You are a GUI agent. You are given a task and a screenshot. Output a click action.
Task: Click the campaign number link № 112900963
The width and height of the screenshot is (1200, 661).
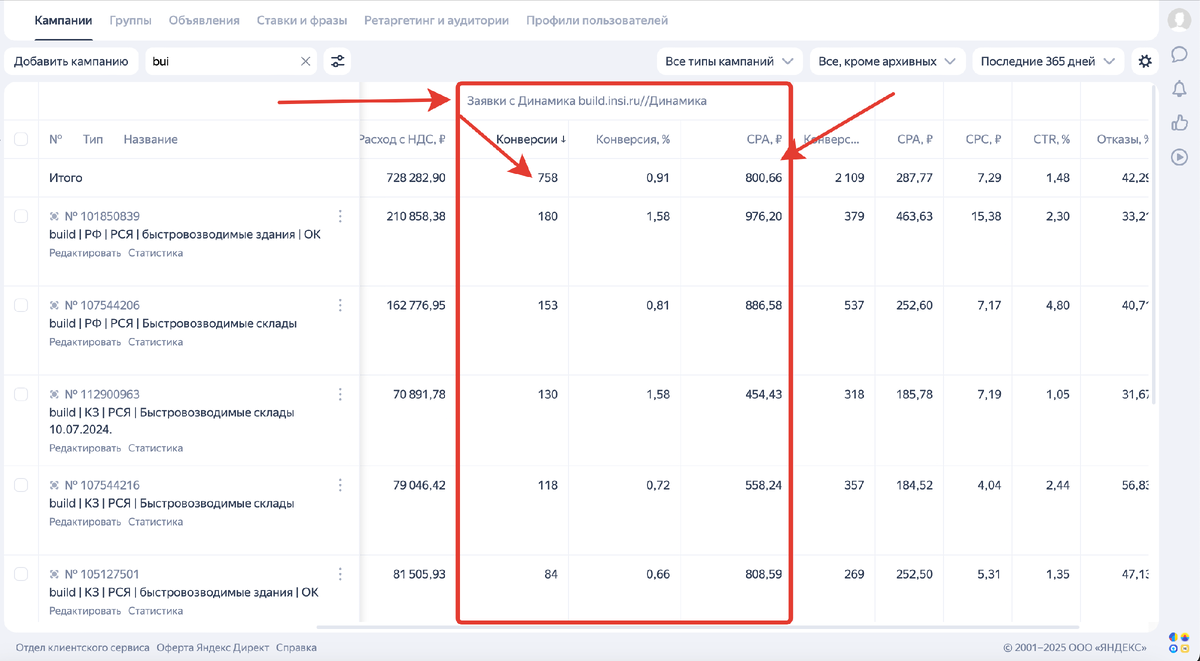click(x=102, y=394)
